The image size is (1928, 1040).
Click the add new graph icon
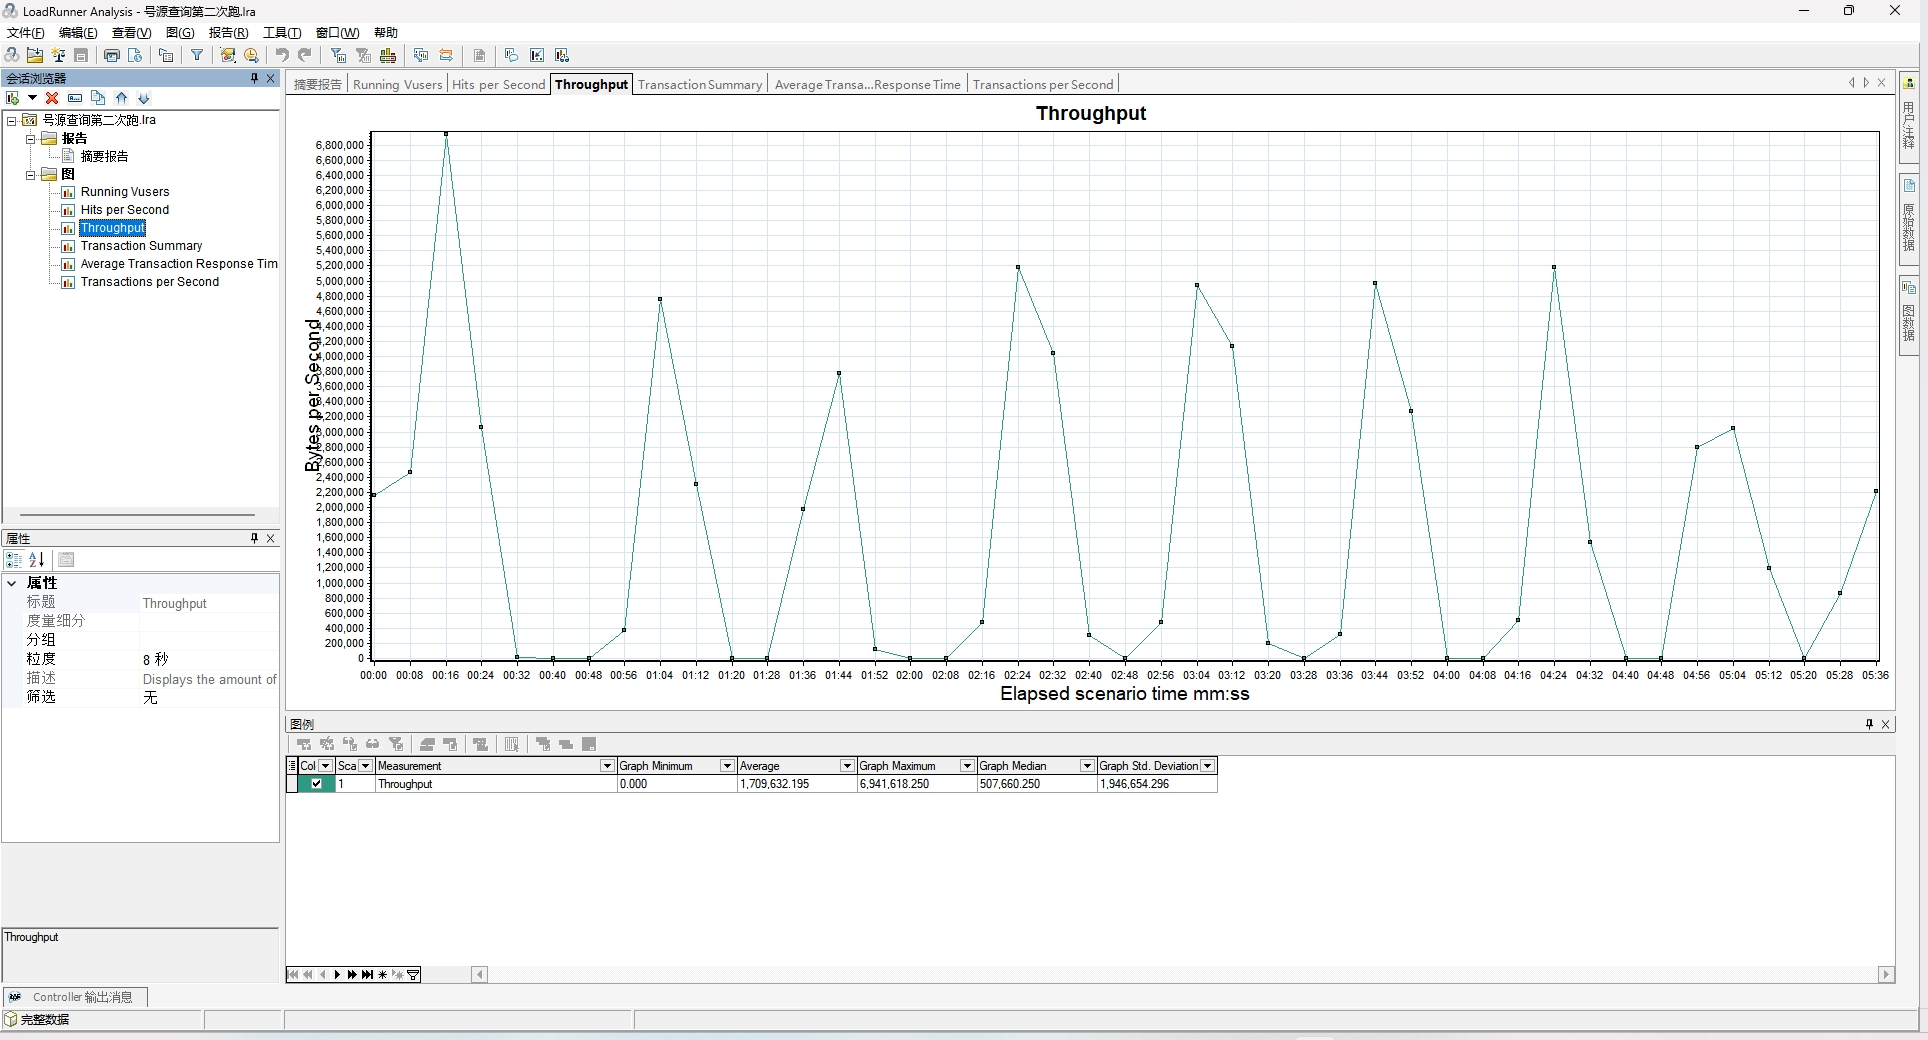(x=13, y=98)
